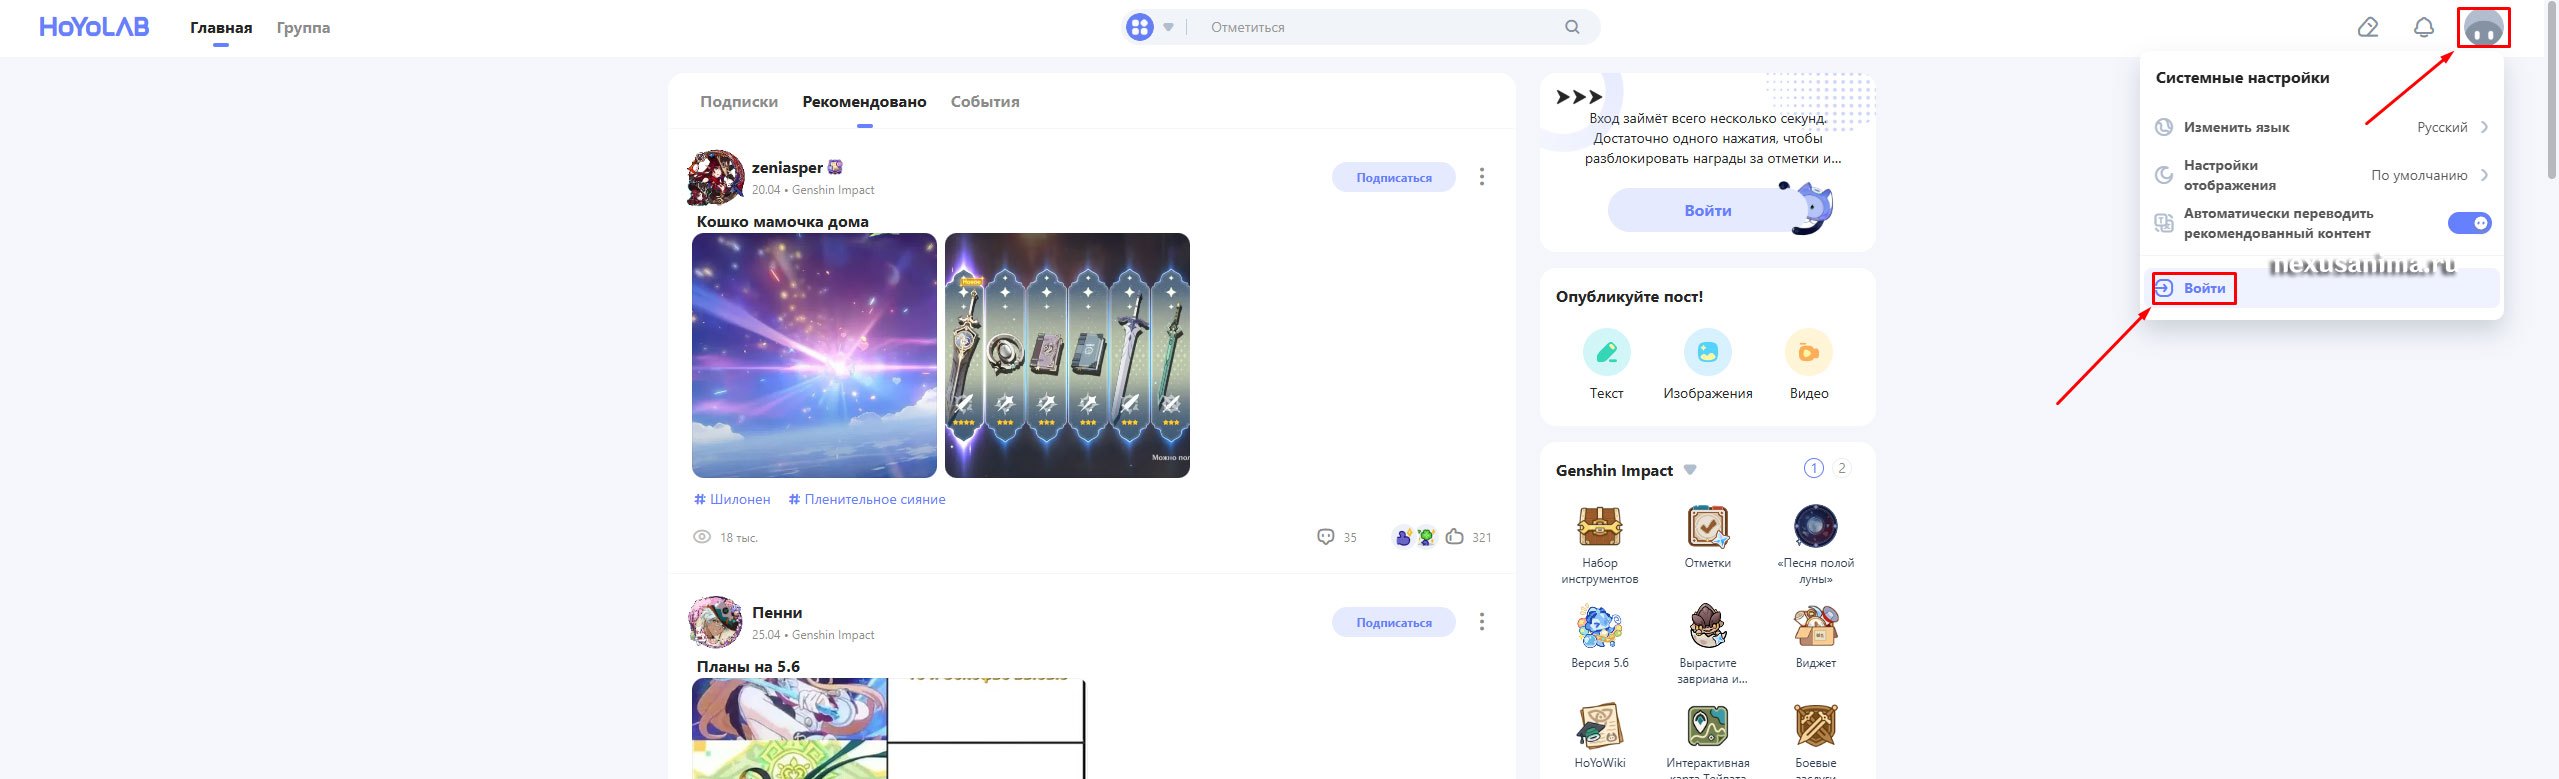This screenshot has width=2559, height=779.
Task: Open Изменить язык language setting
Action: click(x=2321, y=127)
